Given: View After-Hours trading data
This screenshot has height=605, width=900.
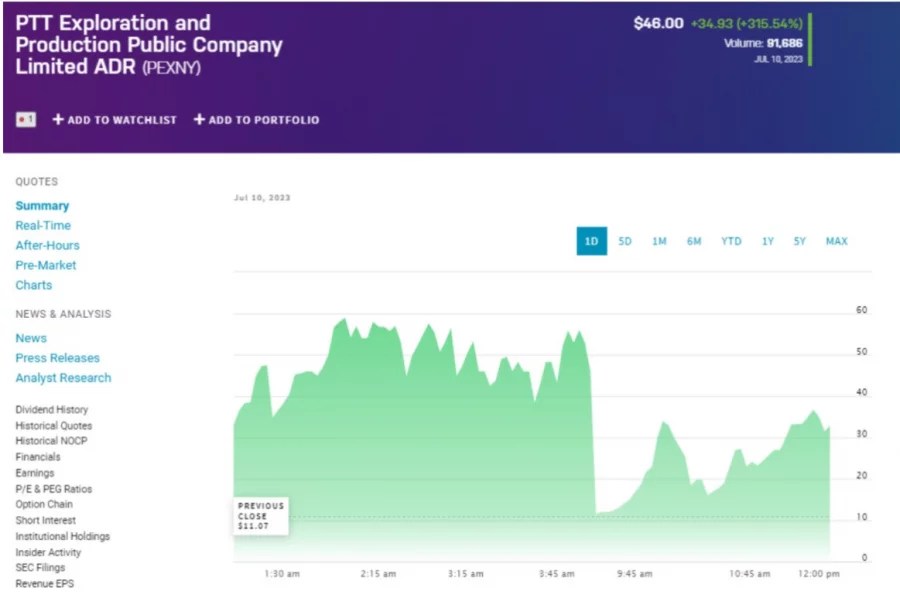Looking at the screenshot, I should click(47, 245).
